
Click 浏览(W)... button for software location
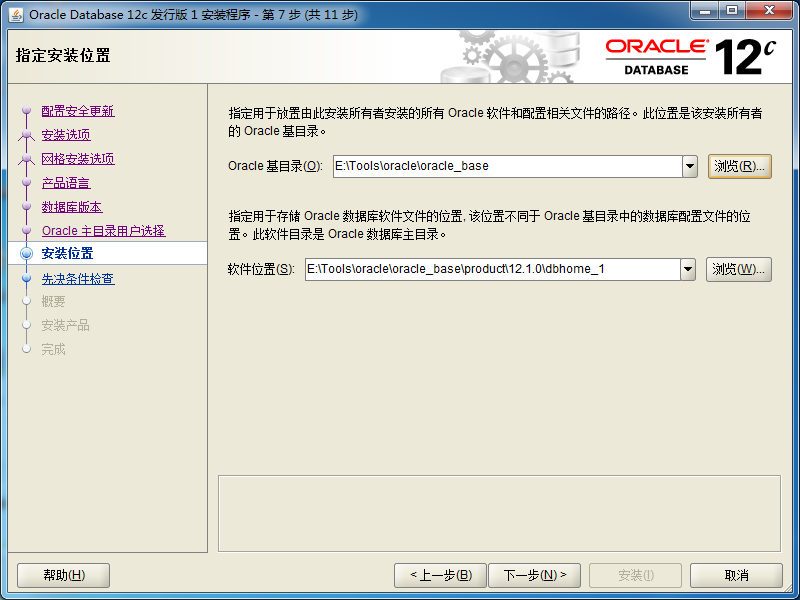738,269
